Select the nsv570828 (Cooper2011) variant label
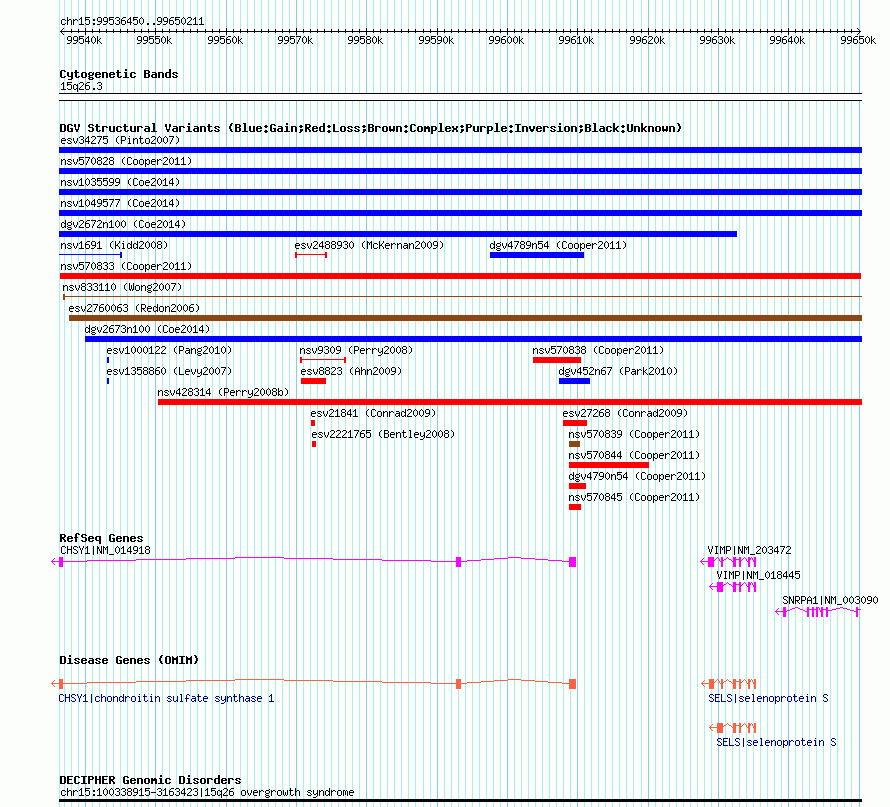The width and height of the screenshot is (890, 807). point(126,161)
